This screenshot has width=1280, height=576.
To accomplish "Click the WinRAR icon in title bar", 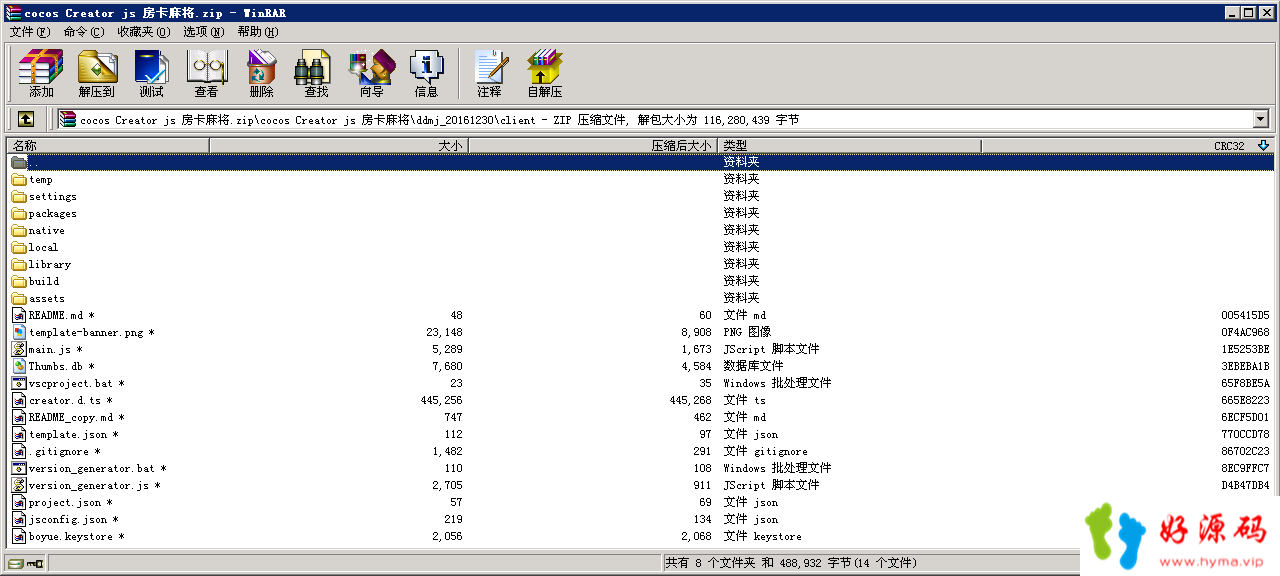I will point(13,12).
